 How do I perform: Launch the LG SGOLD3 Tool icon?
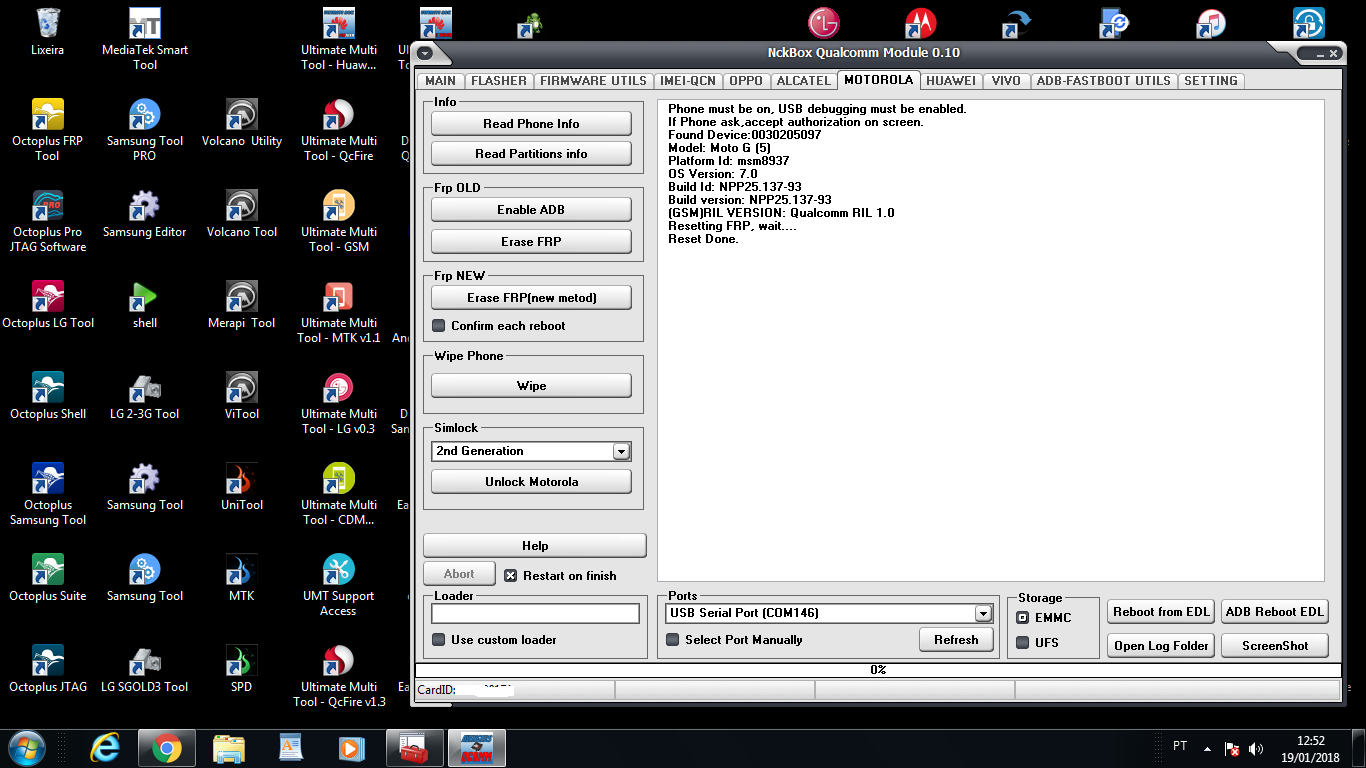point(145,669)
